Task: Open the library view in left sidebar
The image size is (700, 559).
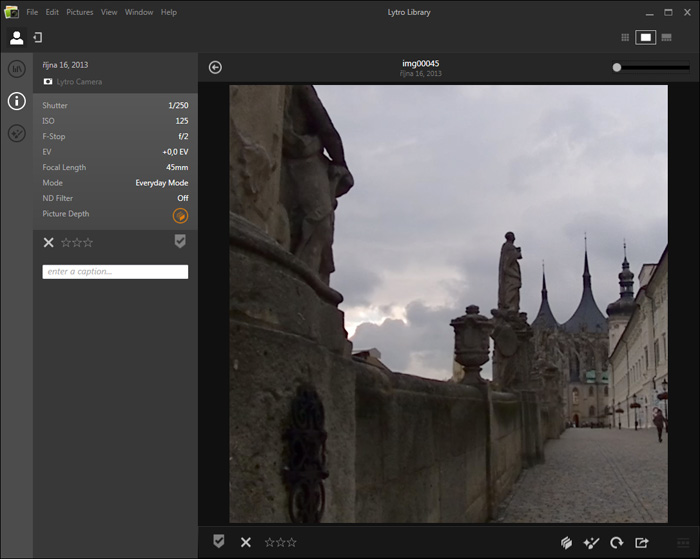Action: (16, 69)
